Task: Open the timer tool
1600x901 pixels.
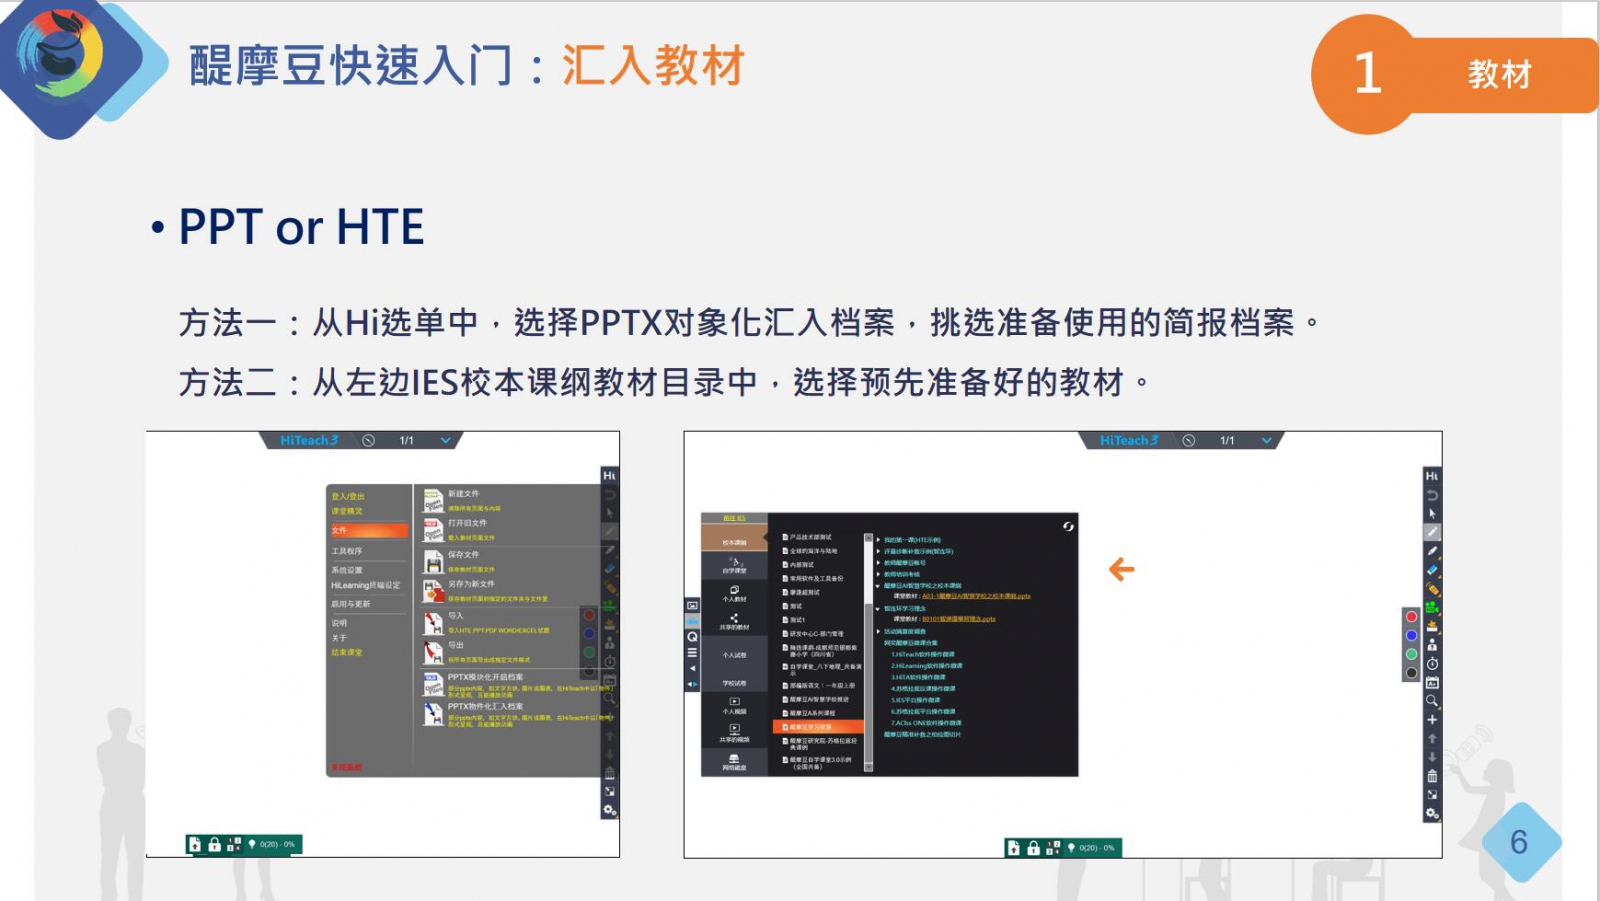Action: (1432, 664)
